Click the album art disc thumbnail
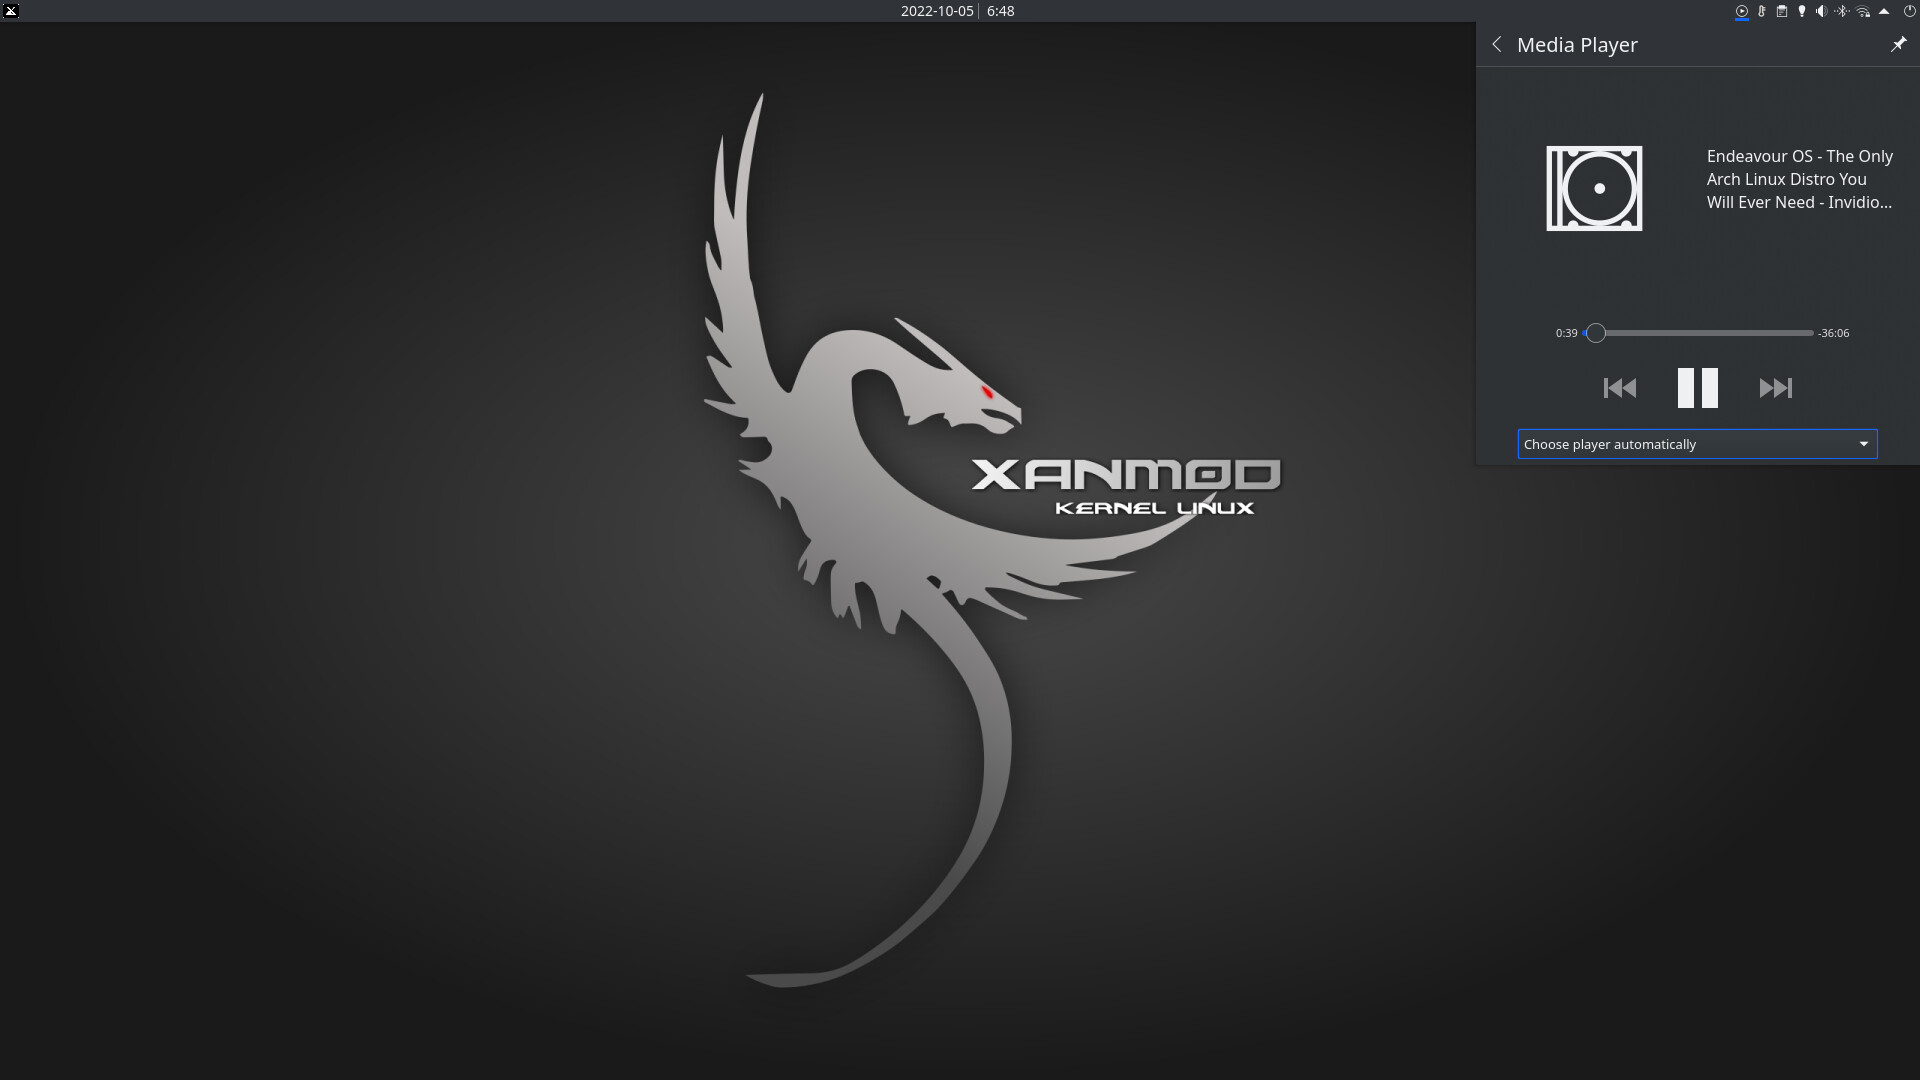1920x1080 pixels. pyautogui.click(x=1594, y=188)
